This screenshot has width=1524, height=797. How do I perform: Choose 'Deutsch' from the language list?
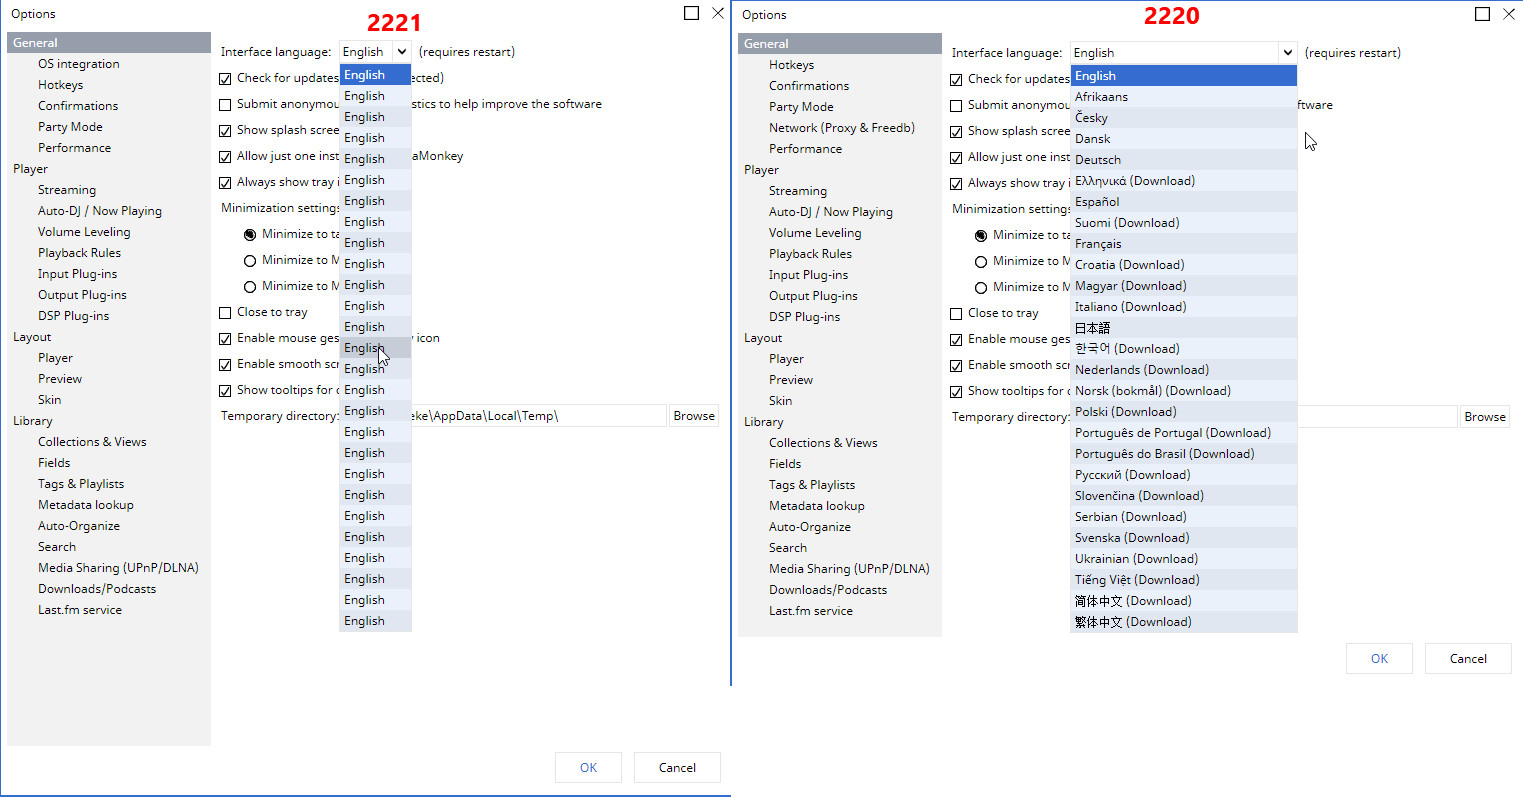coord(1097,160)
